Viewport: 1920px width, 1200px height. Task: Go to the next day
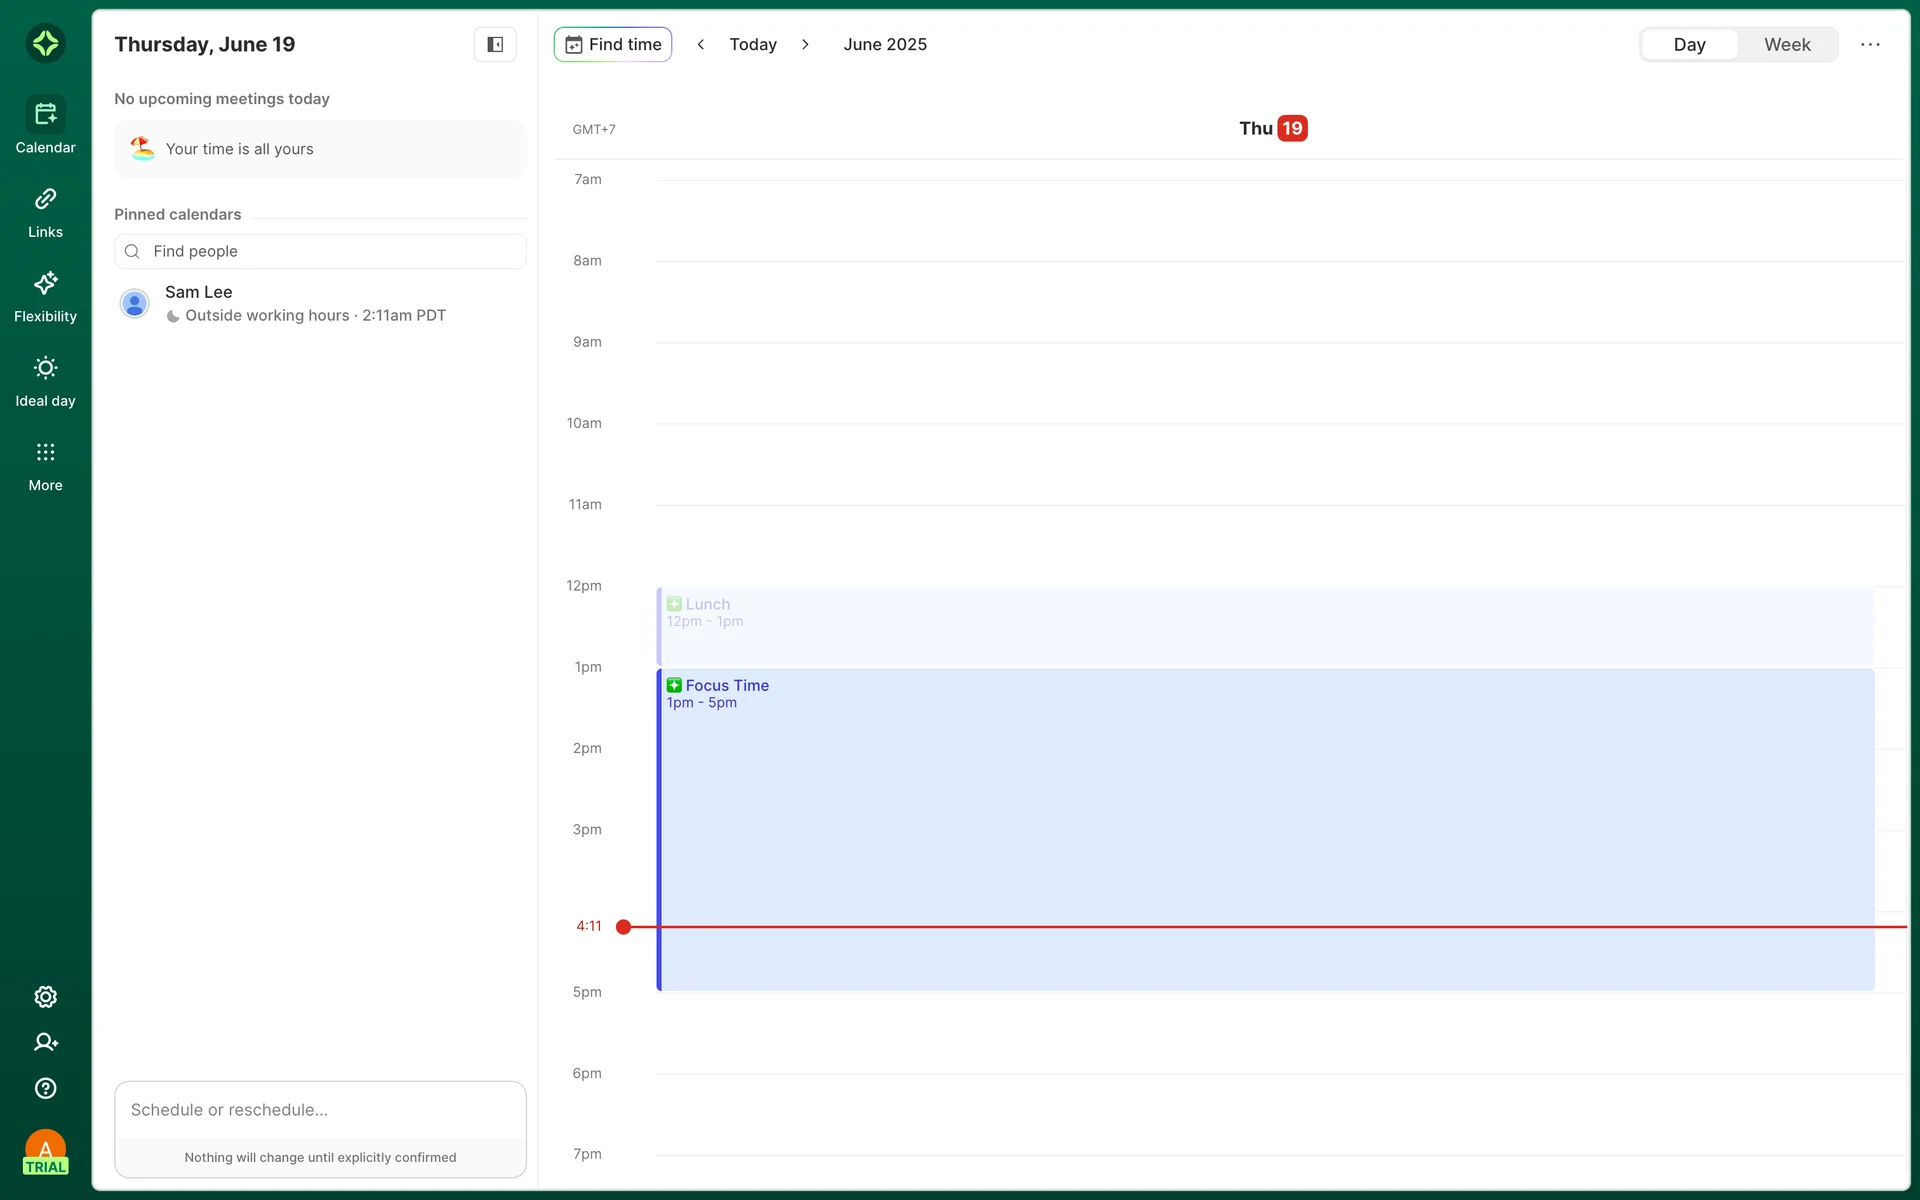click(805, 45)
